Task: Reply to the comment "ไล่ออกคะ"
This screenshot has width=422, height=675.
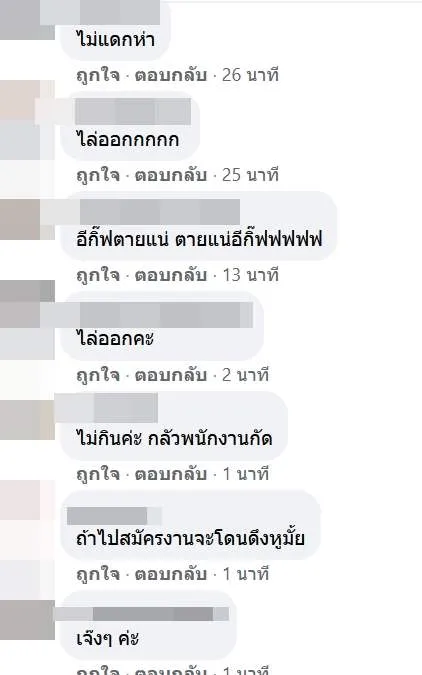Action: 171,375
